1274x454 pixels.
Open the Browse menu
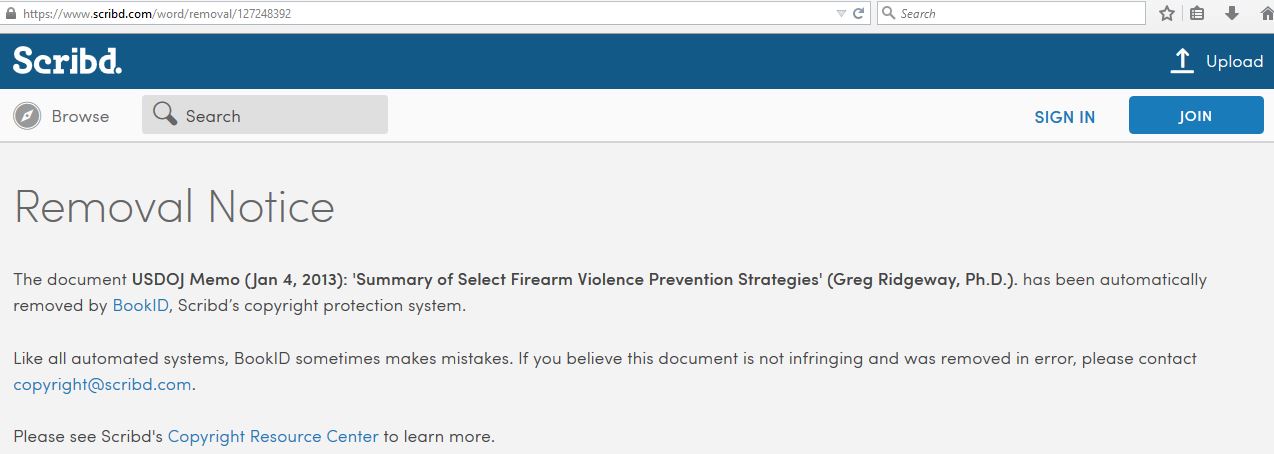pos(80,116)
